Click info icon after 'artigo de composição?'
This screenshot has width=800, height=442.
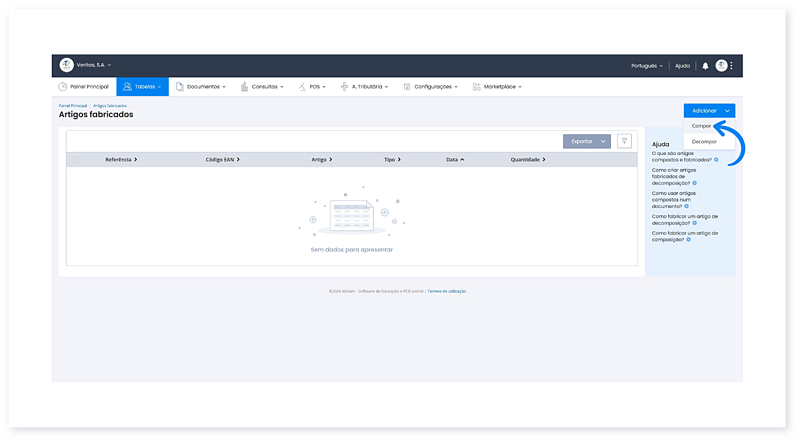coord(689,239)
